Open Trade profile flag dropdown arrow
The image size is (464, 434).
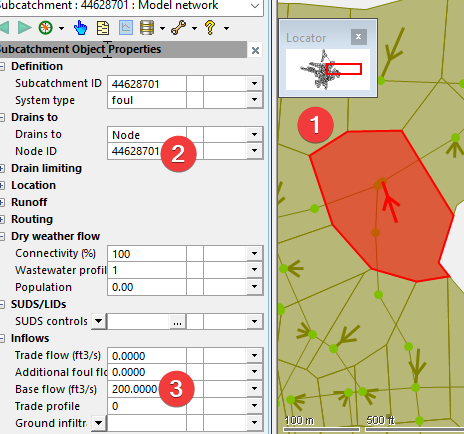tap(254, 406)
